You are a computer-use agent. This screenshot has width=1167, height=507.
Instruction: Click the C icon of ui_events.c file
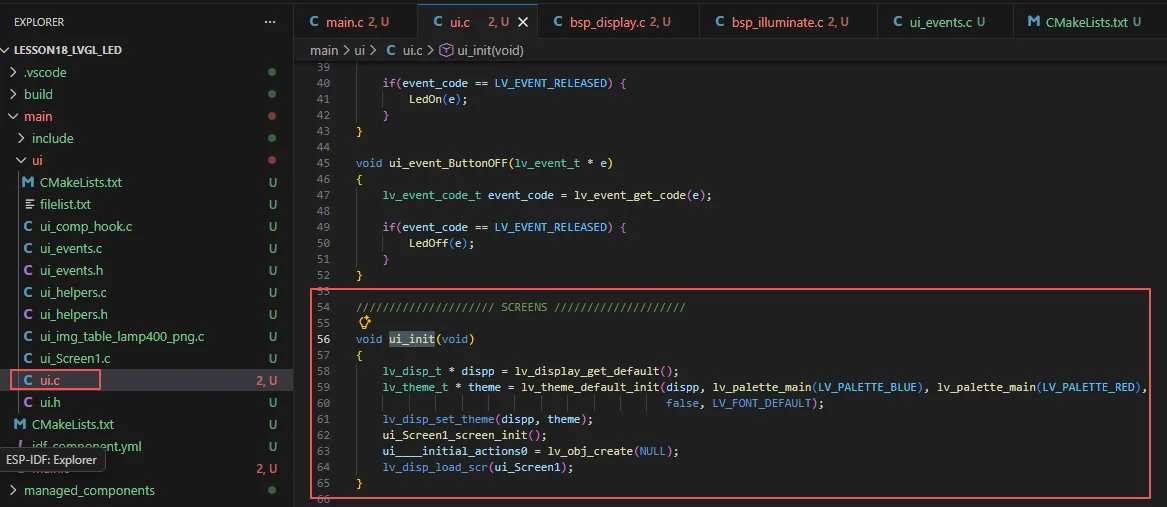coord(29,248)
